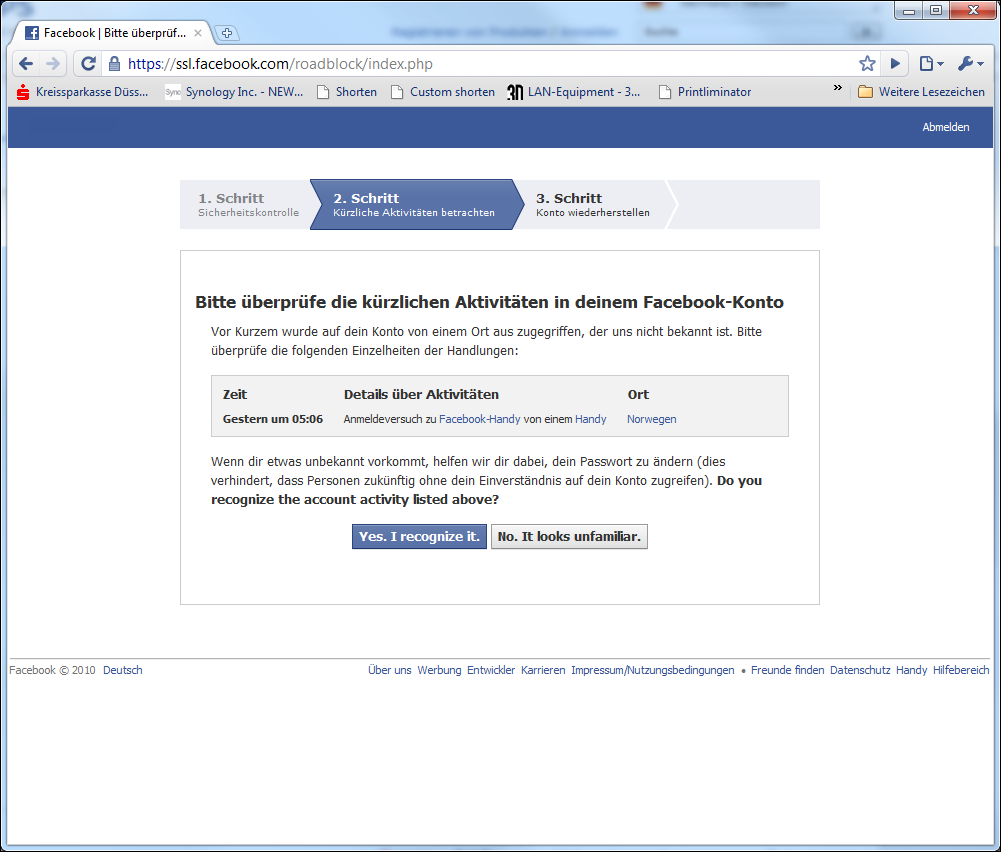Open the Kreissparkasse Düss... bookmark
This screenshot has height=852, width=1001.
click(82, 92)
